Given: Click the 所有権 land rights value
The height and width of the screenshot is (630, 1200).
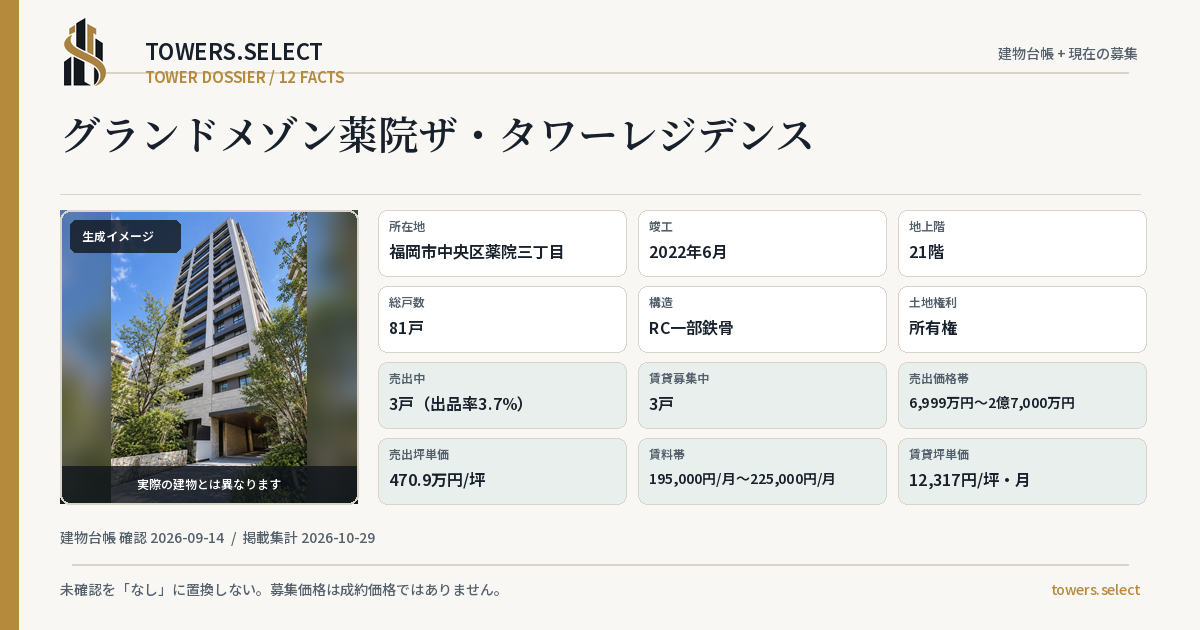Looking at the screenshot, I should click(934, 328).
